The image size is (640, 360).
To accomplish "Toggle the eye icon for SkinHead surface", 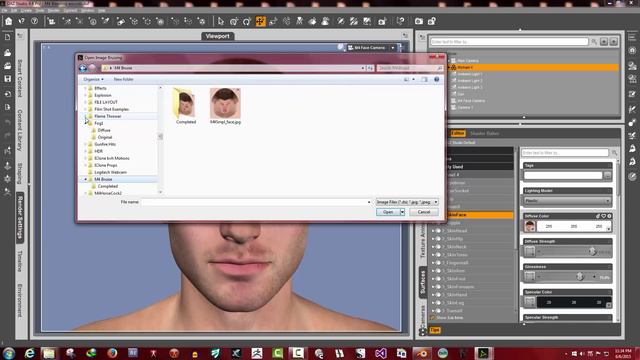I will 438,231.
